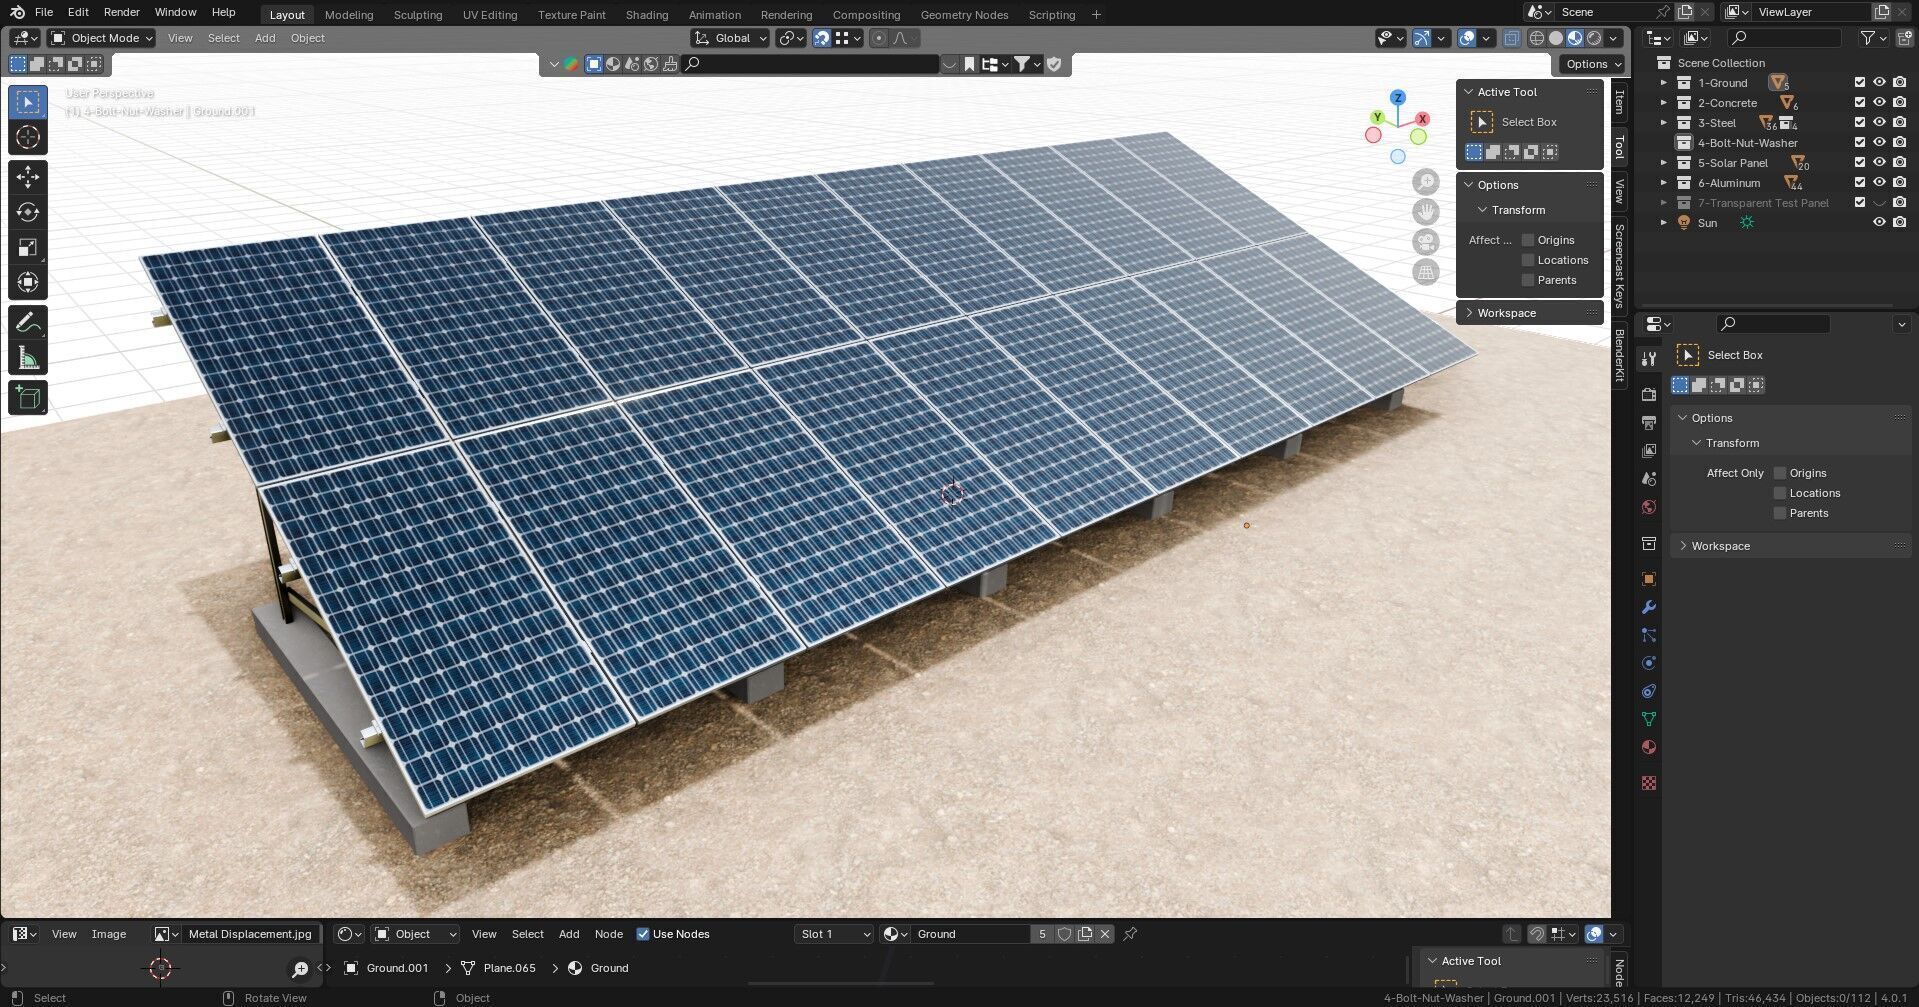Click the Metal Displacement.jpg image name field

[x=250, y=934]
